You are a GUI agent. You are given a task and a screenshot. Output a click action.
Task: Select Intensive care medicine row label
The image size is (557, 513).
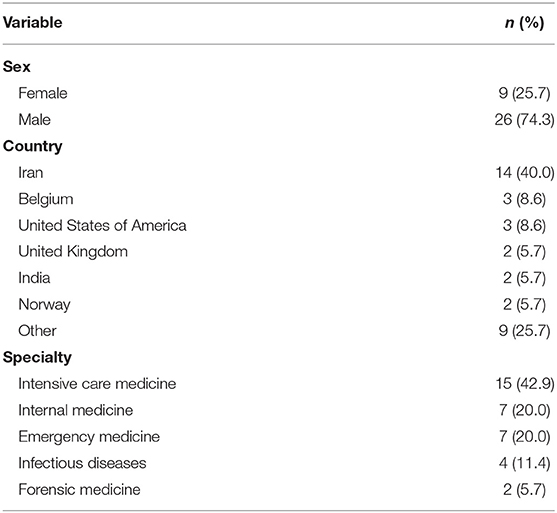[x=97, y=384]
